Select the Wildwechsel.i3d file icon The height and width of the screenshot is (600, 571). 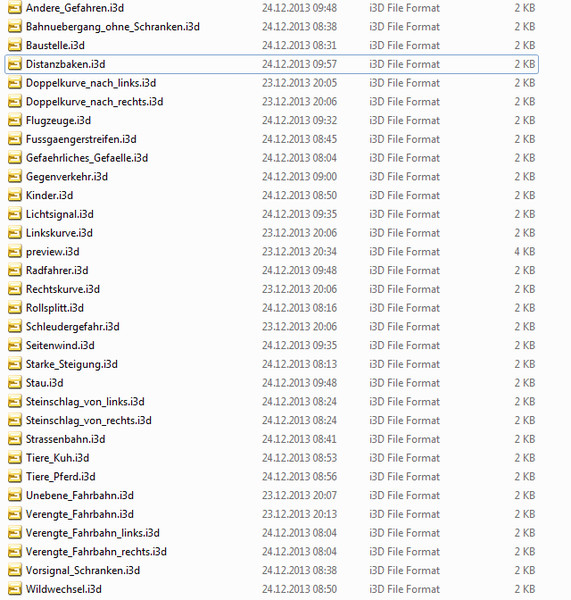tap(15, 589)
